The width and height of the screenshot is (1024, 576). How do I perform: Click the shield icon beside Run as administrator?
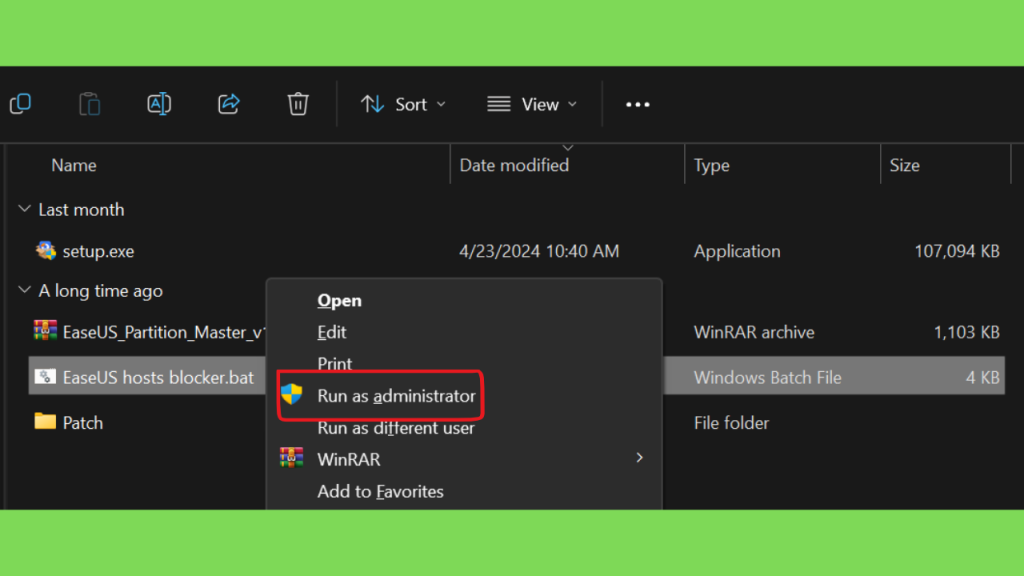click(292, 394)
